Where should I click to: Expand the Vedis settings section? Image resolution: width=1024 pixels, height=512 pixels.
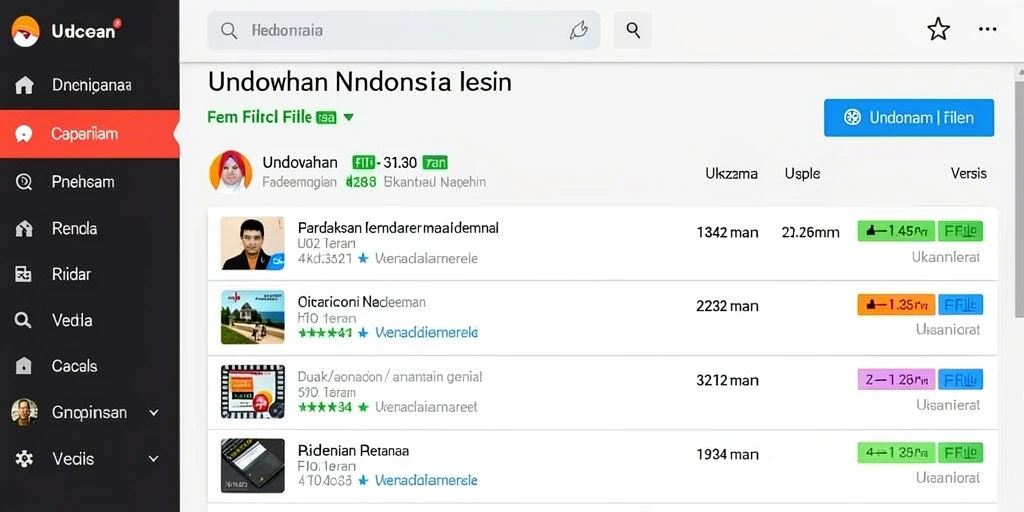click(154, 459)
